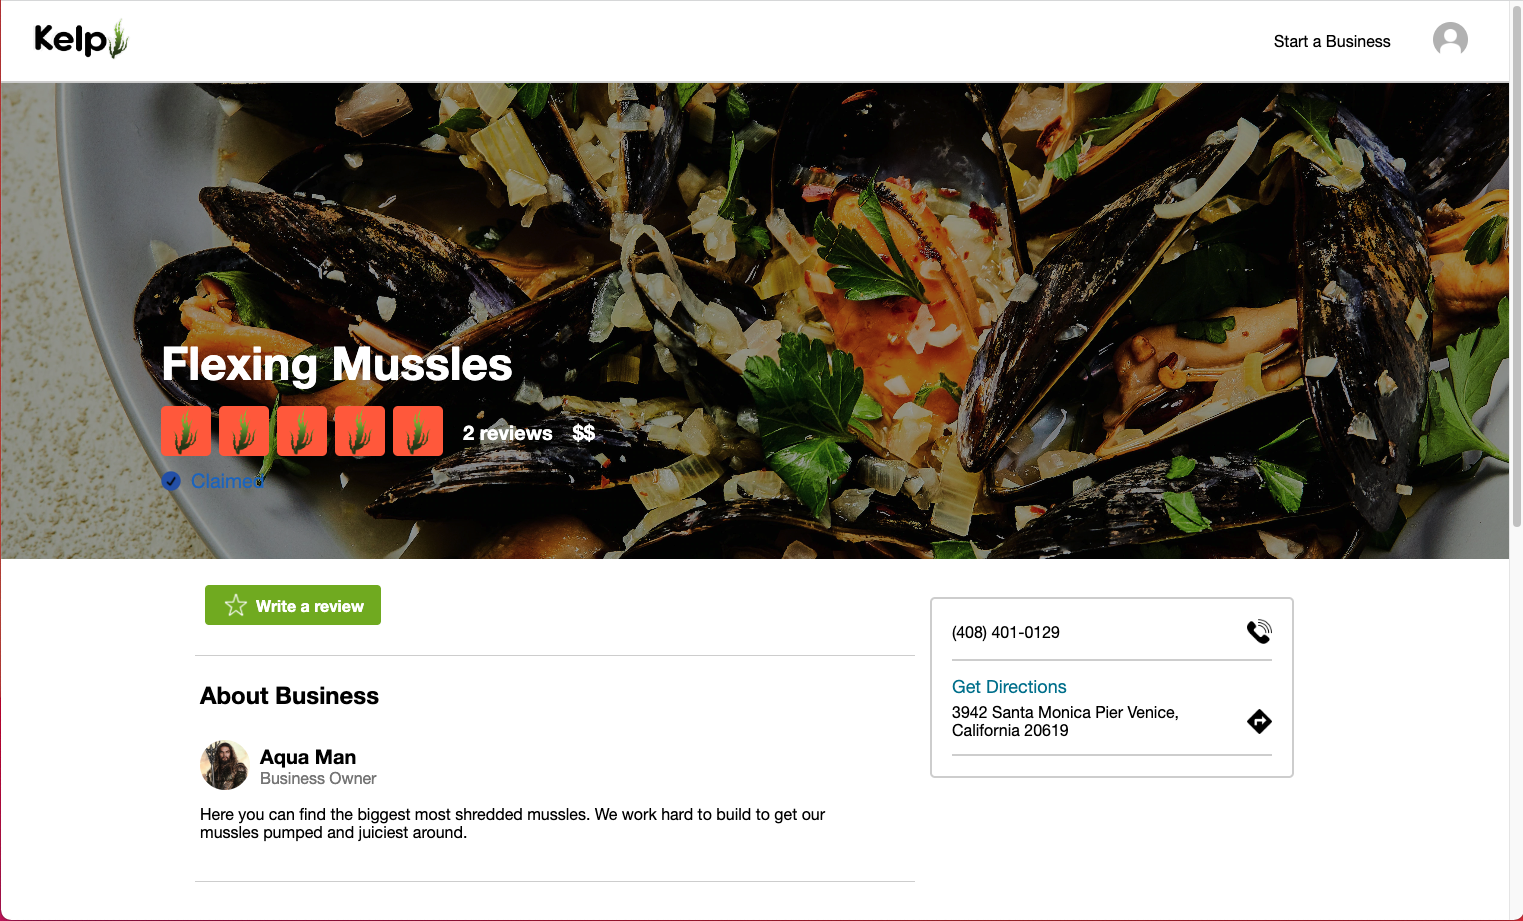Open the user profile avatar icon
Viewport: 1523px width, 921px height.
[x=1450, y=40]
